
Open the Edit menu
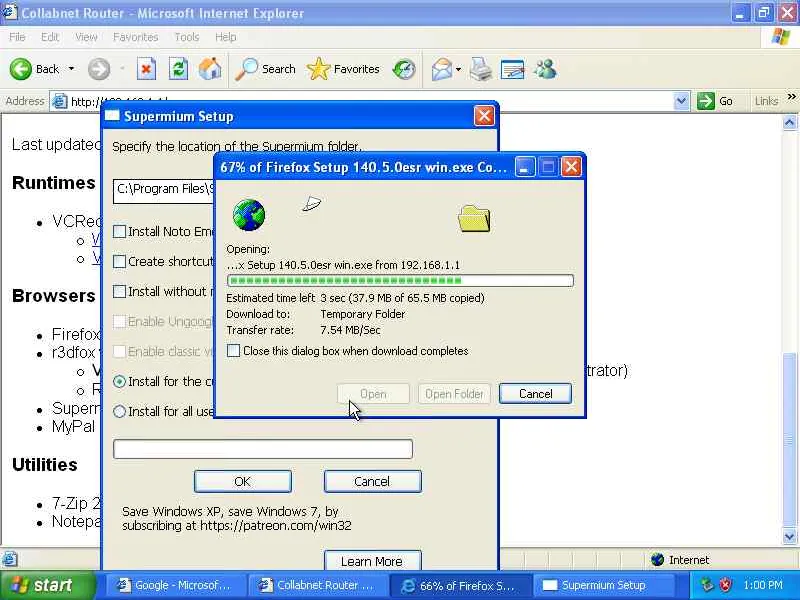50,37
